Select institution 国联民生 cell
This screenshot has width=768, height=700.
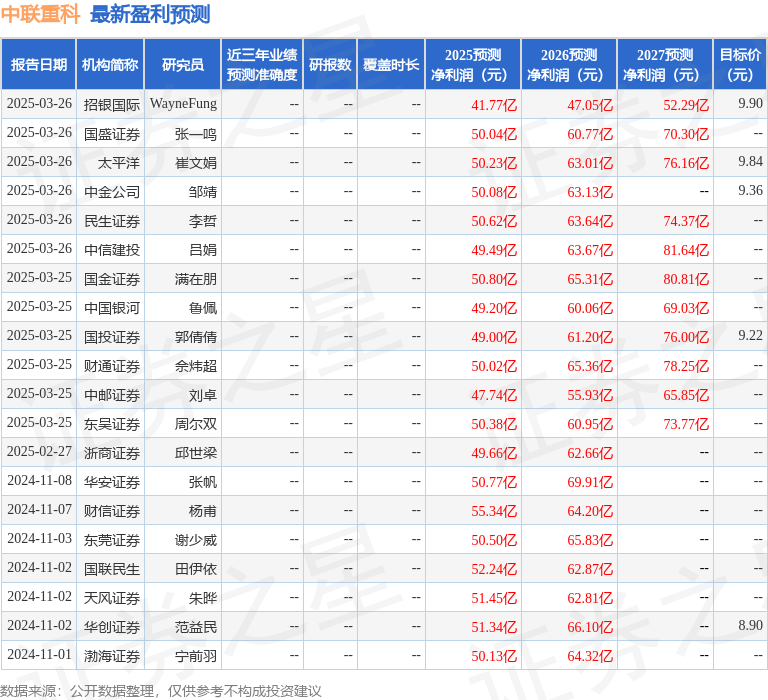[x=112, y=569]
